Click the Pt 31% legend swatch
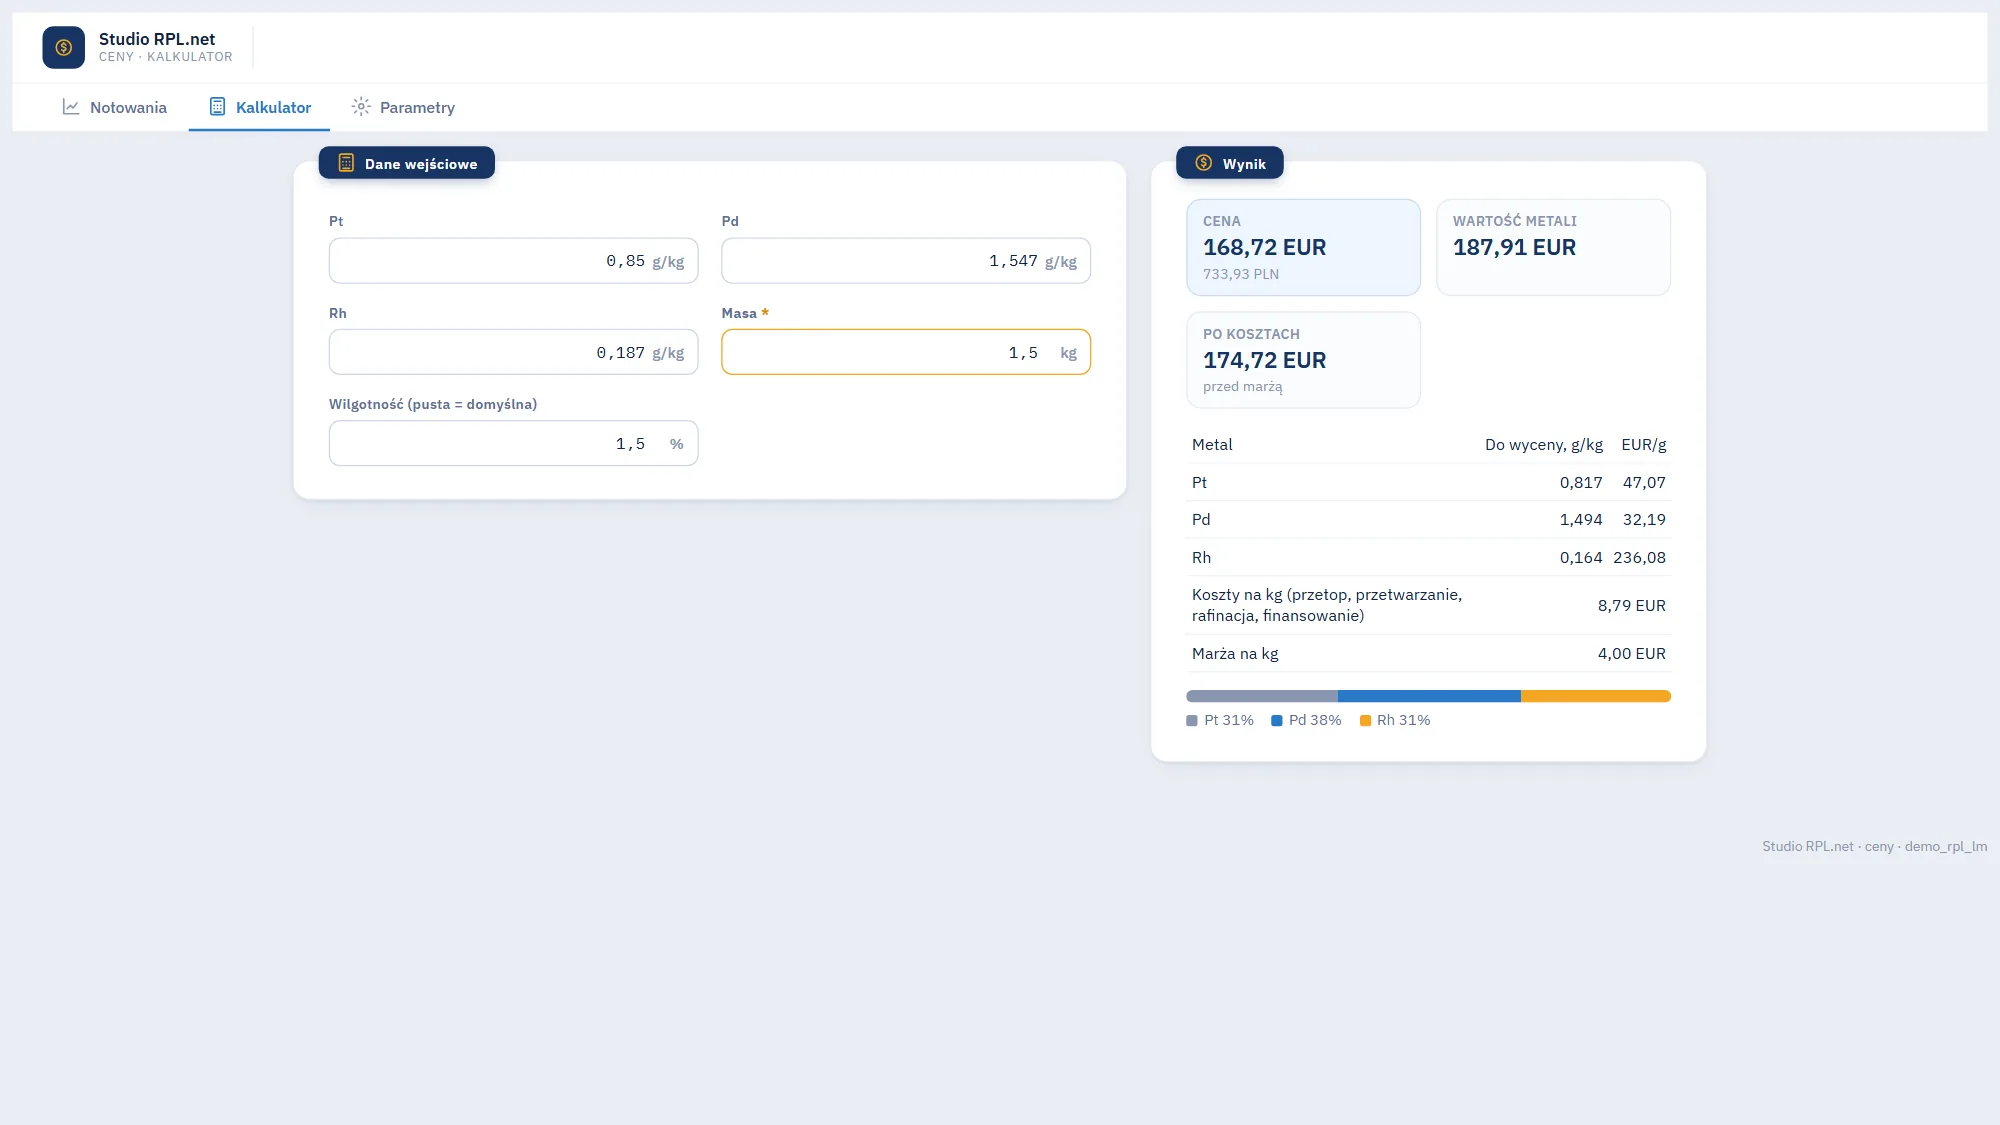Viewport: 2000px width, 1125px height. pyautogui.click(x=1192, y=721)
